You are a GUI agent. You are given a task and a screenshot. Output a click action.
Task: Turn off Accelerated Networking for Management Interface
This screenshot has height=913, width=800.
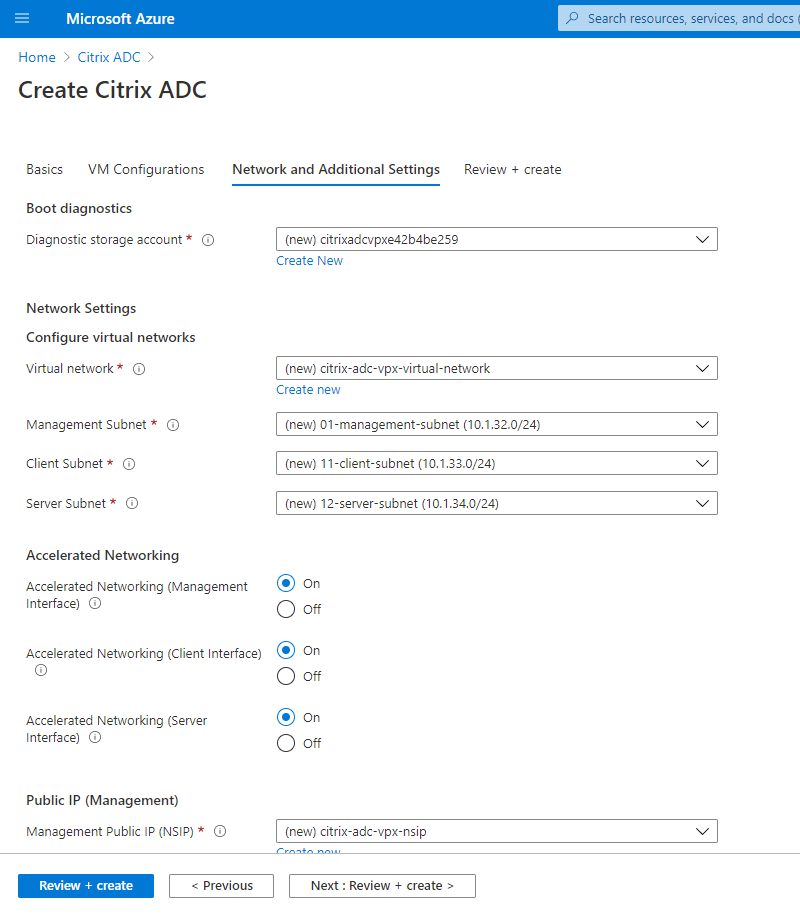click(x=286, y=609)
